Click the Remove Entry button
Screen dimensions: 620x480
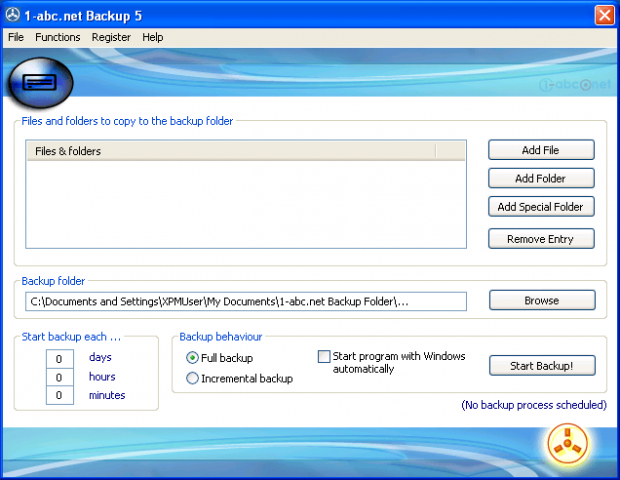coord(541,239)
